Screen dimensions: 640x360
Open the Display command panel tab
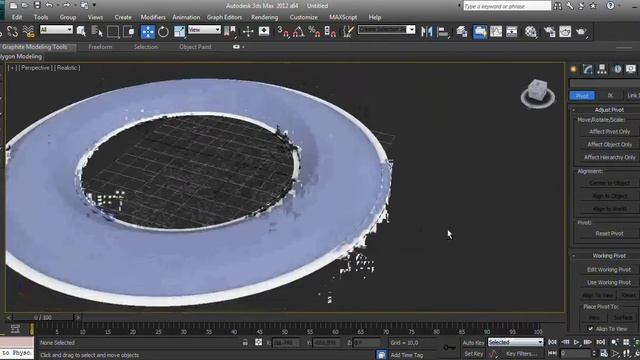631,69
